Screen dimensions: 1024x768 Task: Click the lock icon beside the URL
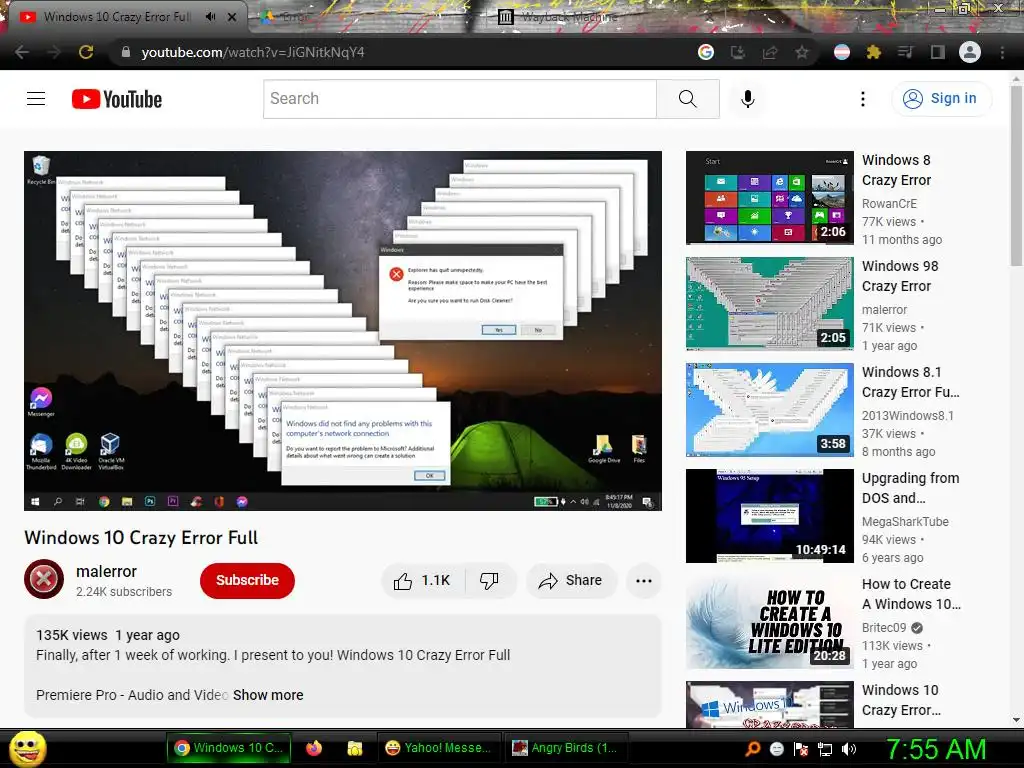point(126,52)
